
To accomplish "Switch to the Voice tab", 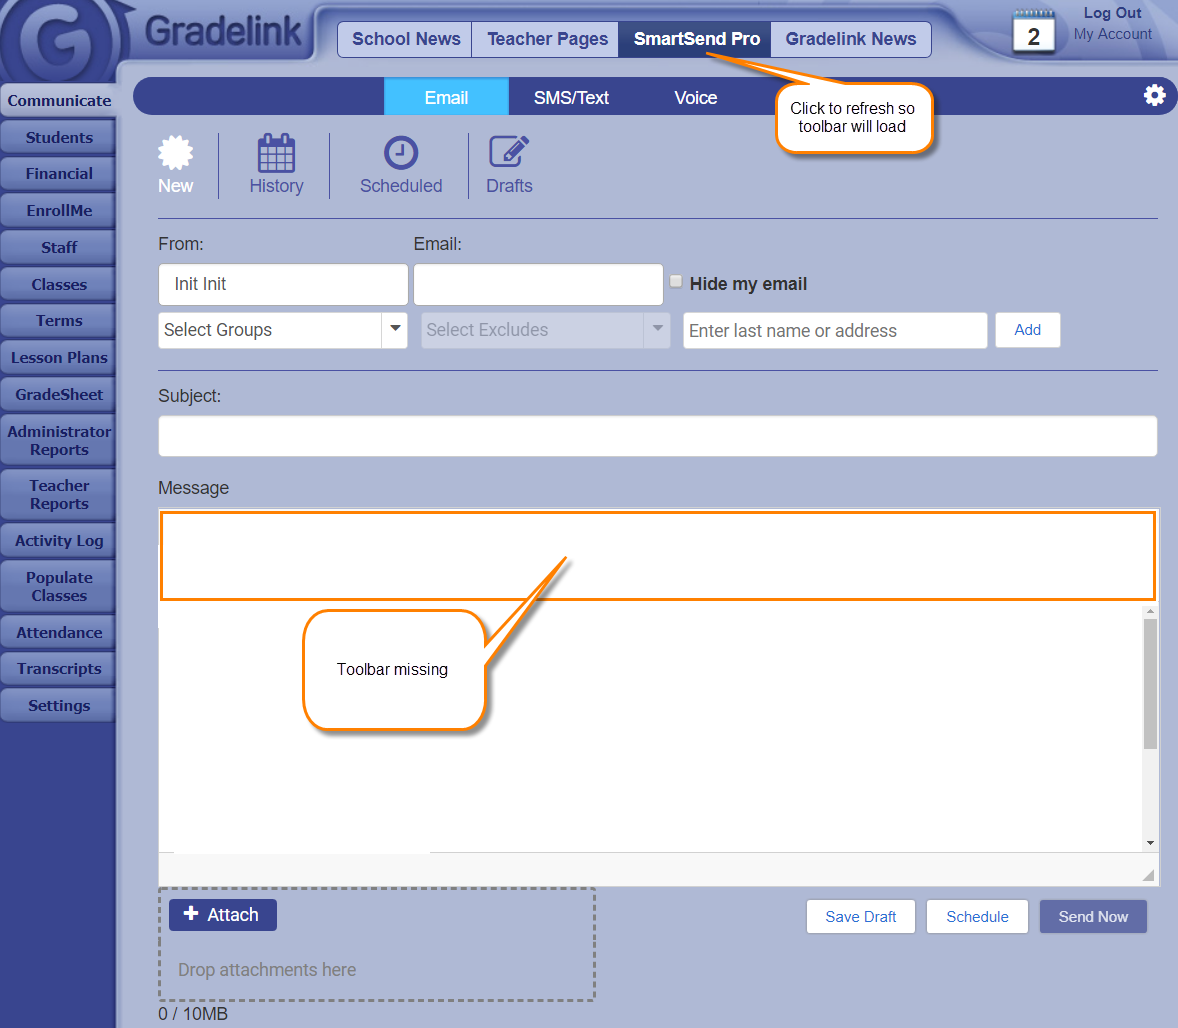I will 695,97.
